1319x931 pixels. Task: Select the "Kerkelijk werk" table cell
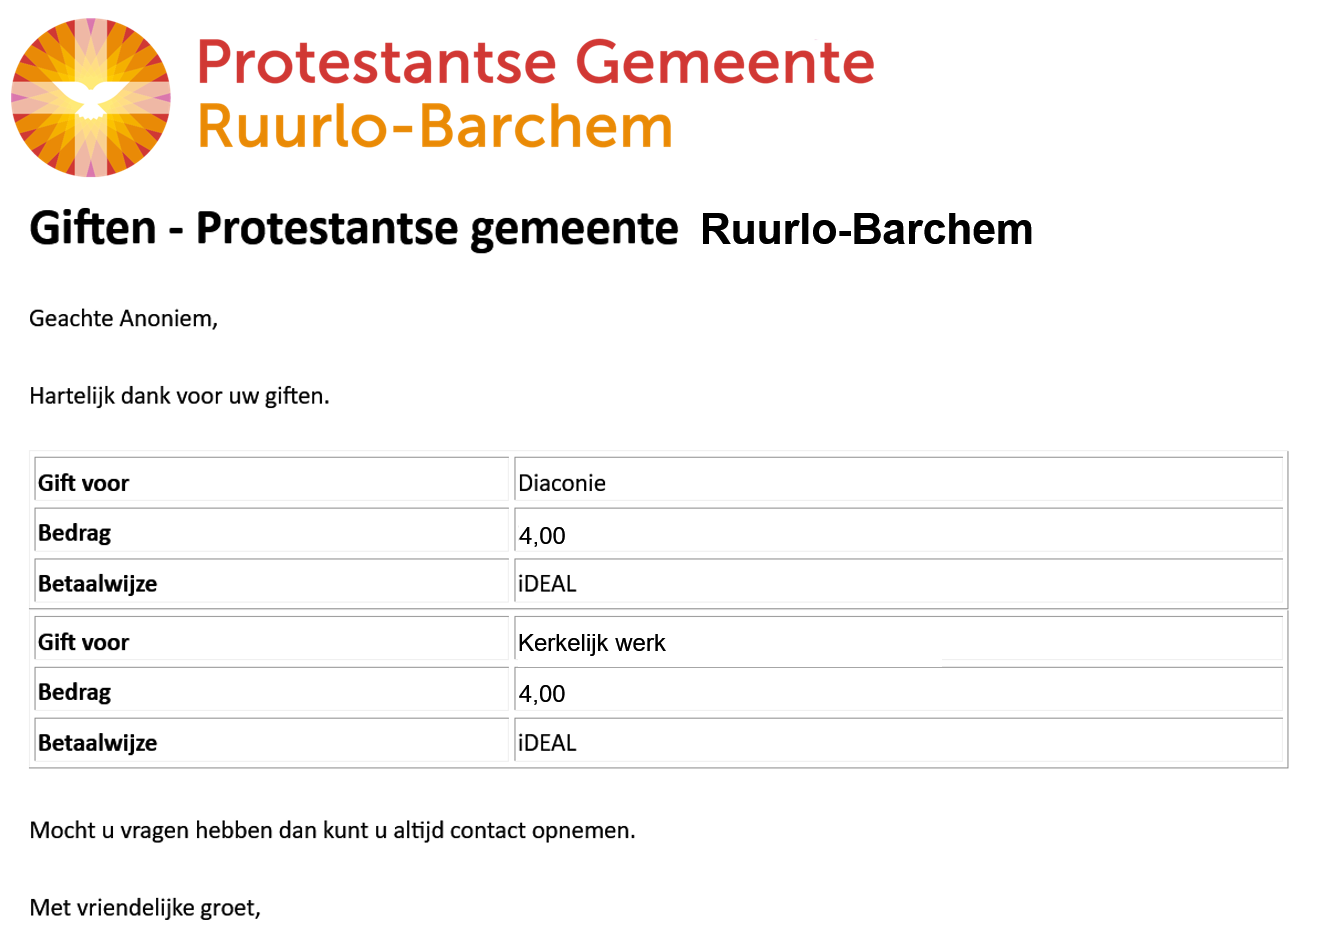[592, 643]
